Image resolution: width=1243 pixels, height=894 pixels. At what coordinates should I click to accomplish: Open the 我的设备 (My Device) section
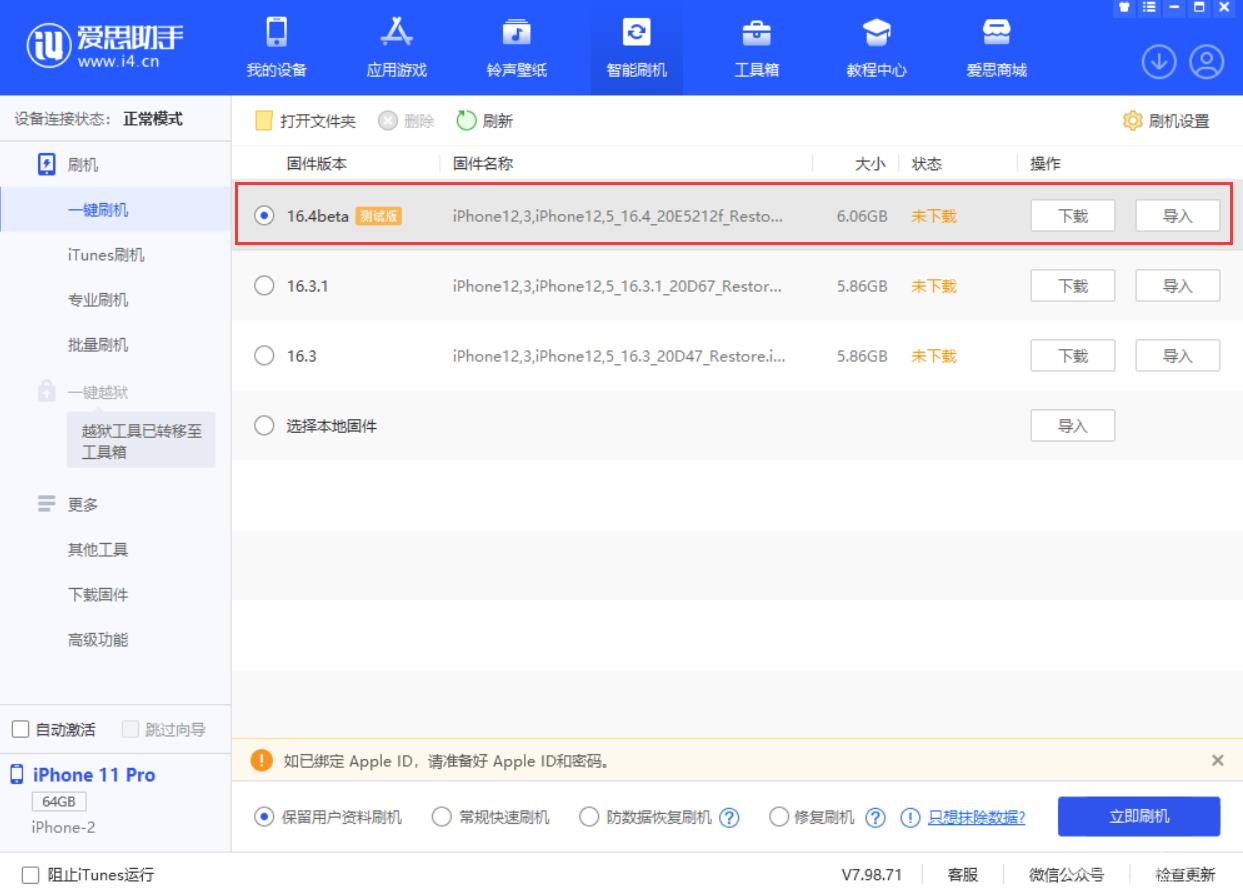pos(277,47)
